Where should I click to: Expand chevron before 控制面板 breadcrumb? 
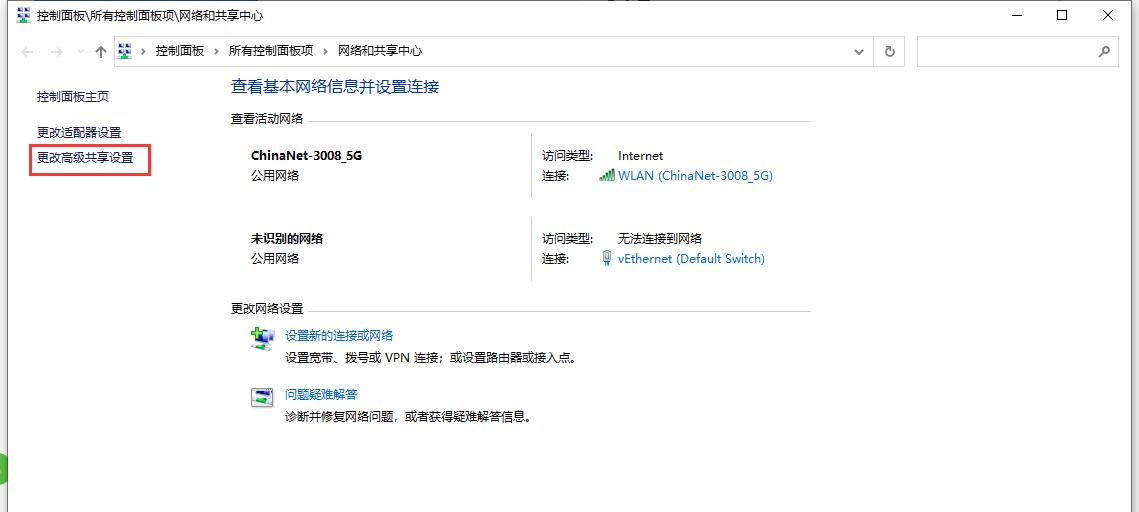pos(143,51)
